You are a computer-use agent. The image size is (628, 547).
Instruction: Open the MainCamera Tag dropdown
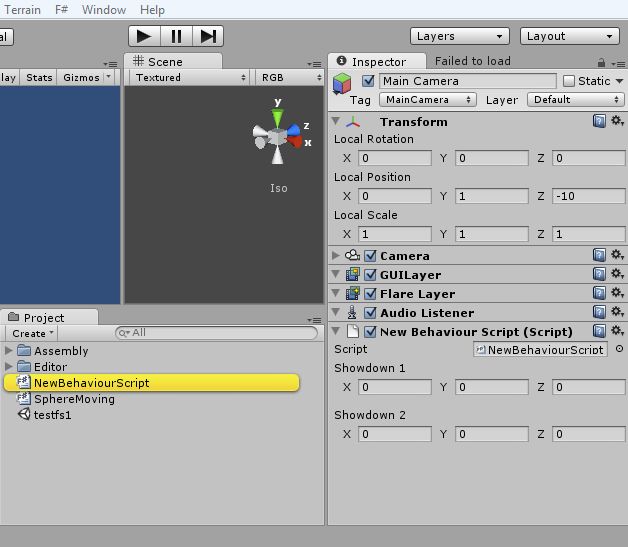(x=428, y=100)
